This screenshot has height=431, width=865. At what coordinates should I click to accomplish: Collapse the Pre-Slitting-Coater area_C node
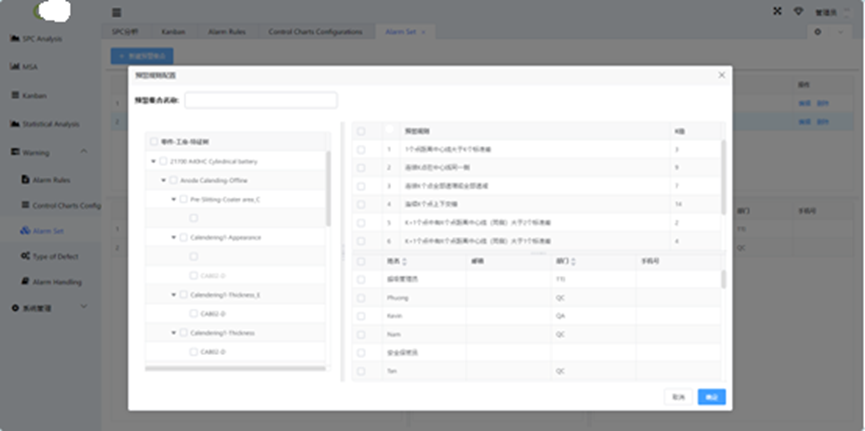[x=174, y=199]
